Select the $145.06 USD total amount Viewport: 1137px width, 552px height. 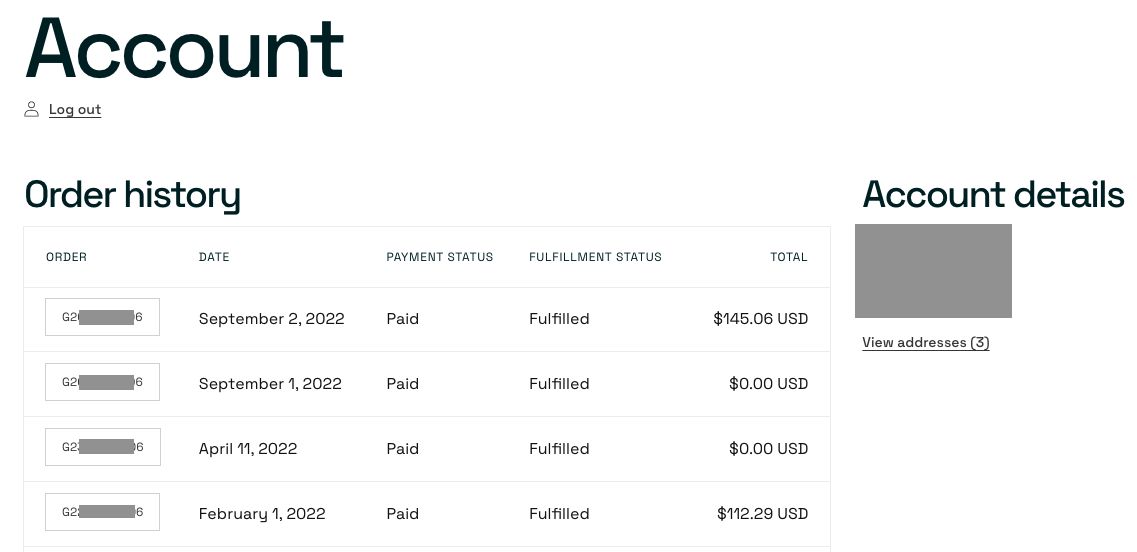pyautogui.click(x=761, y=318)
